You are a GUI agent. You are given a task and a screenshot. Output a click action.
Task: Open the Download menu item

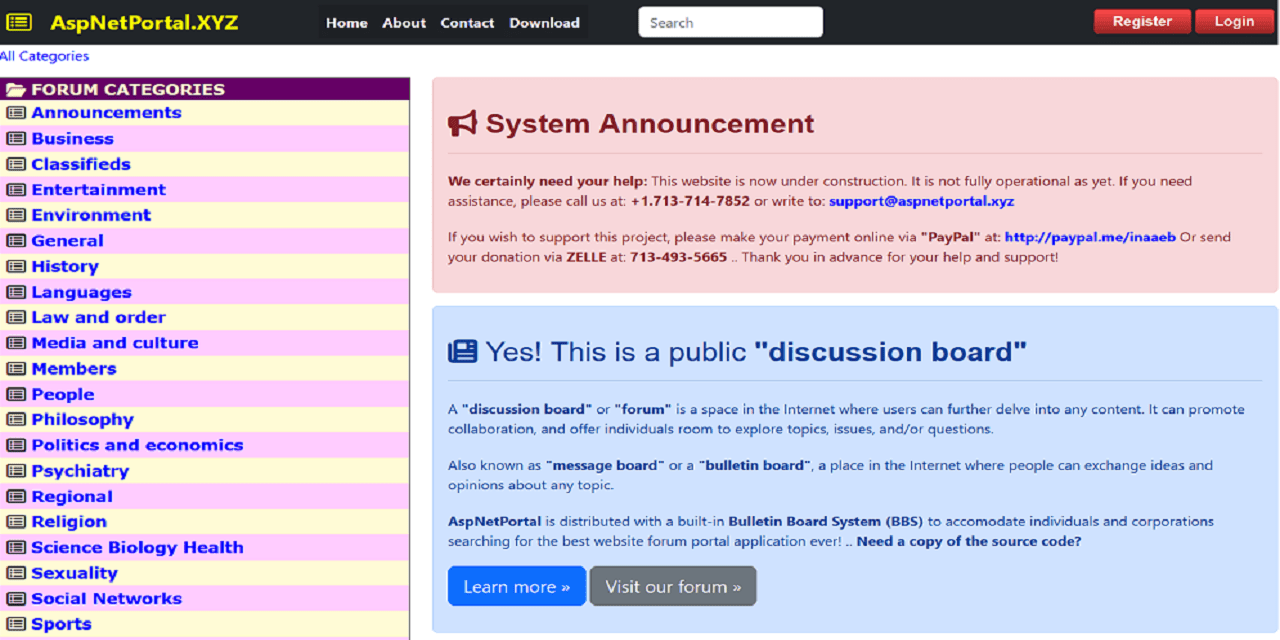coord(544,22)
